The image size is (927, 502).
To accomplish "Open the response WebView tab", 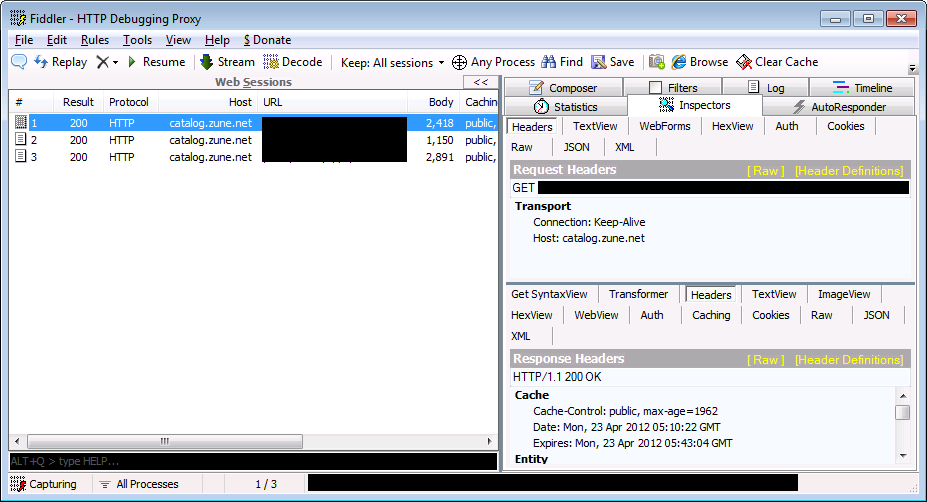I will (x=596, y=315).
